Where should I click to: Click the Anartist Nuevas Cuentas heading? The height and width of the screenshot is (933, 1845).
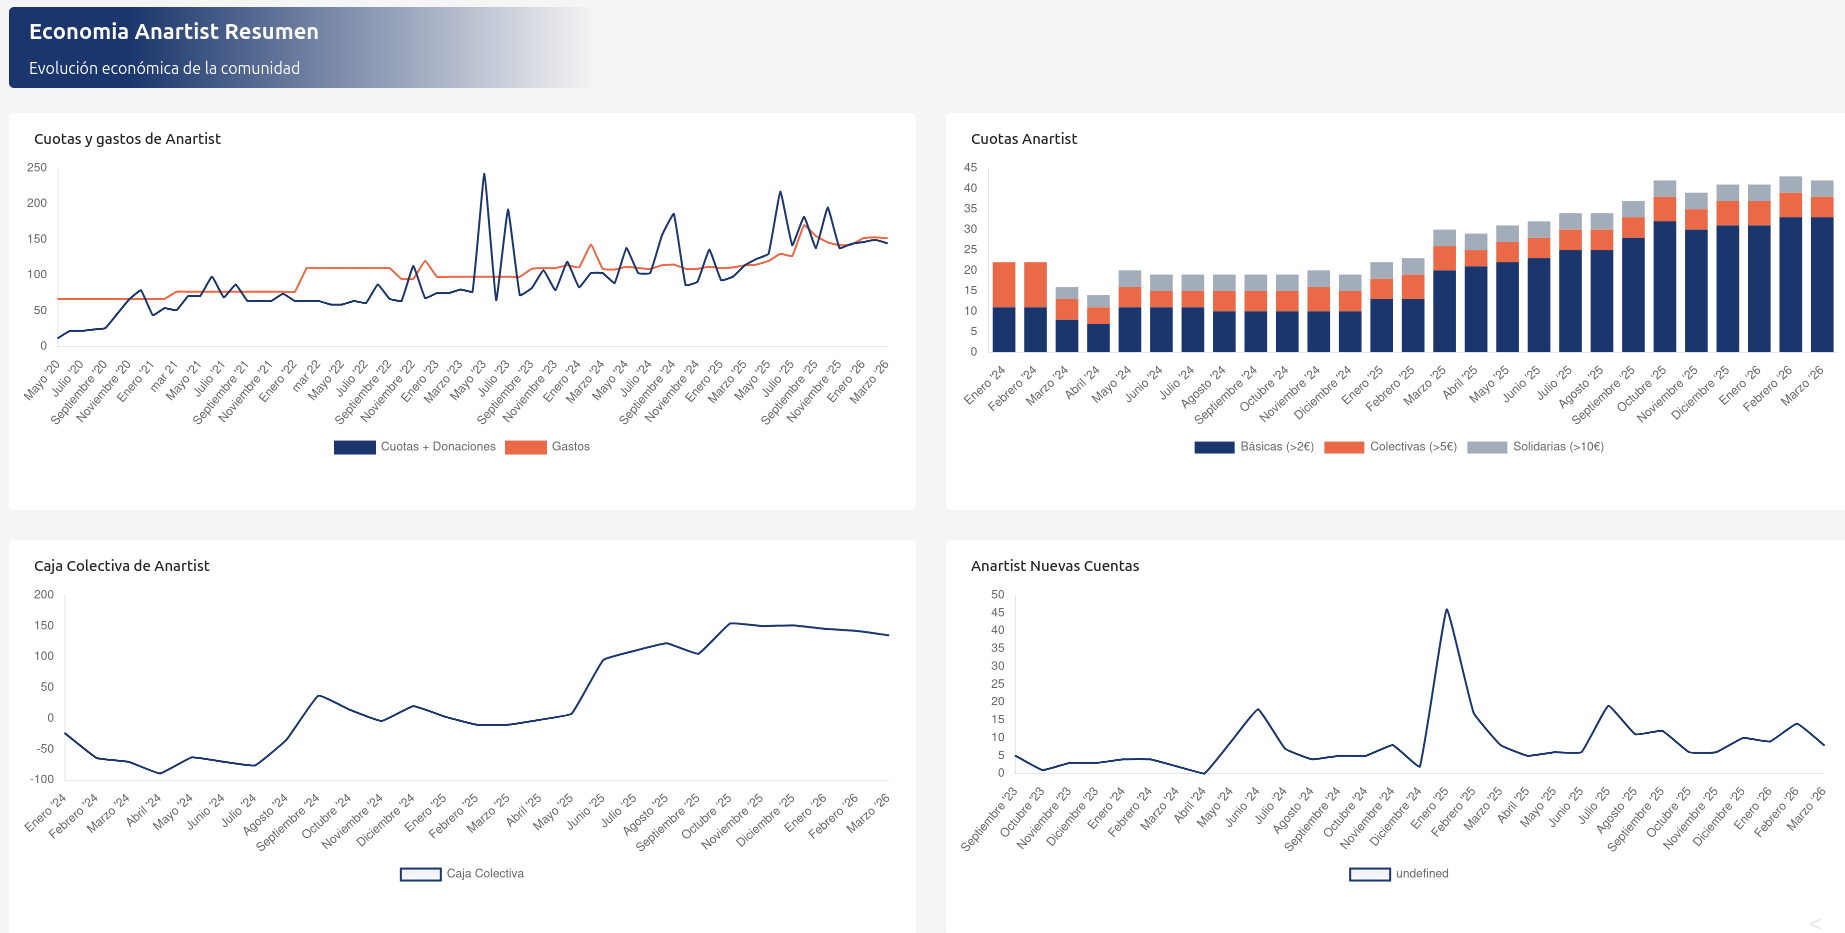click(1054, 566)
